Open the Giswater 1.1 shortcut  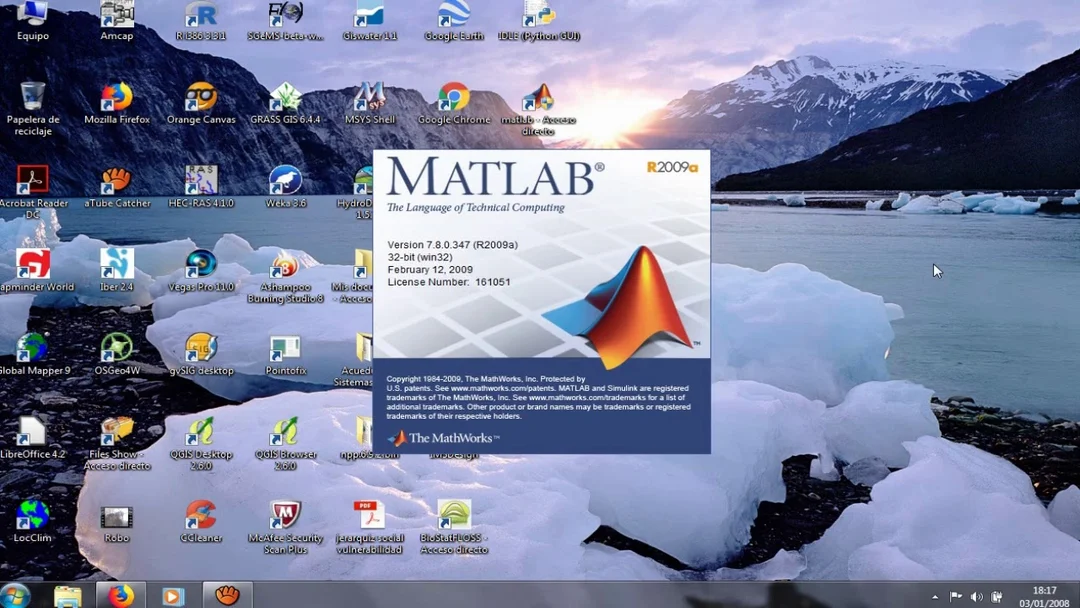pyautogui.click(x=370, y=21)
